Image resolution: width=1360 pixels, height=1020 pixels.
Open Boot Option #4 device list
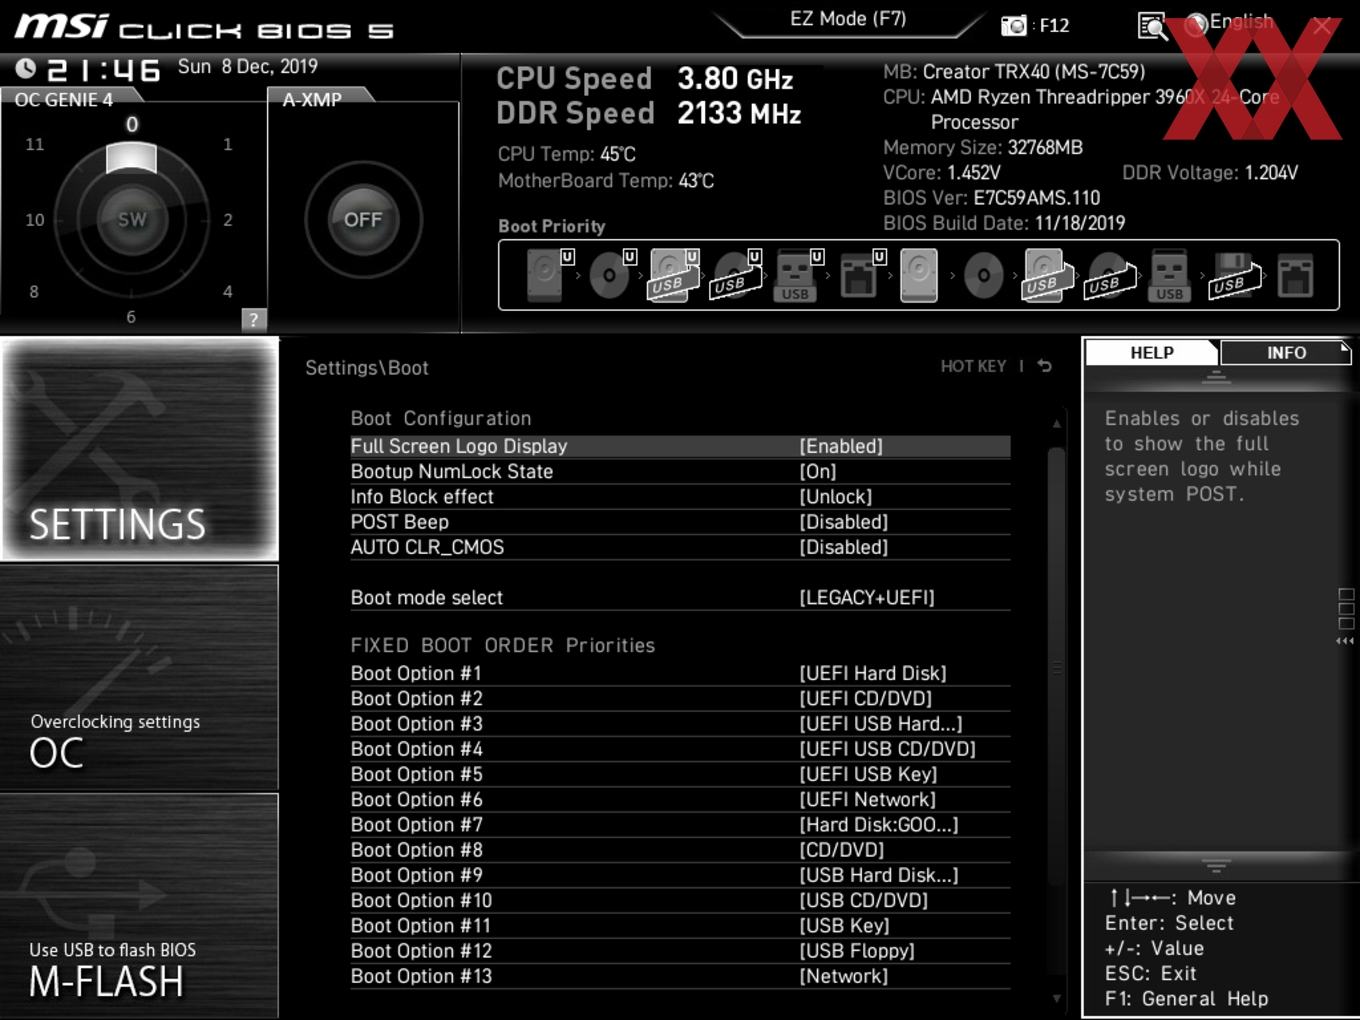[x=680, y=749]
